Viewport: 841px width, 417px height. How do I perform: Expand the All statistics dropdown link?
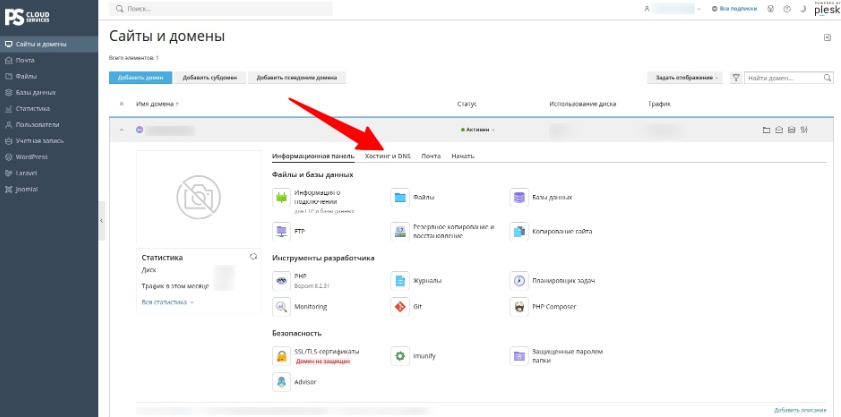168,302
